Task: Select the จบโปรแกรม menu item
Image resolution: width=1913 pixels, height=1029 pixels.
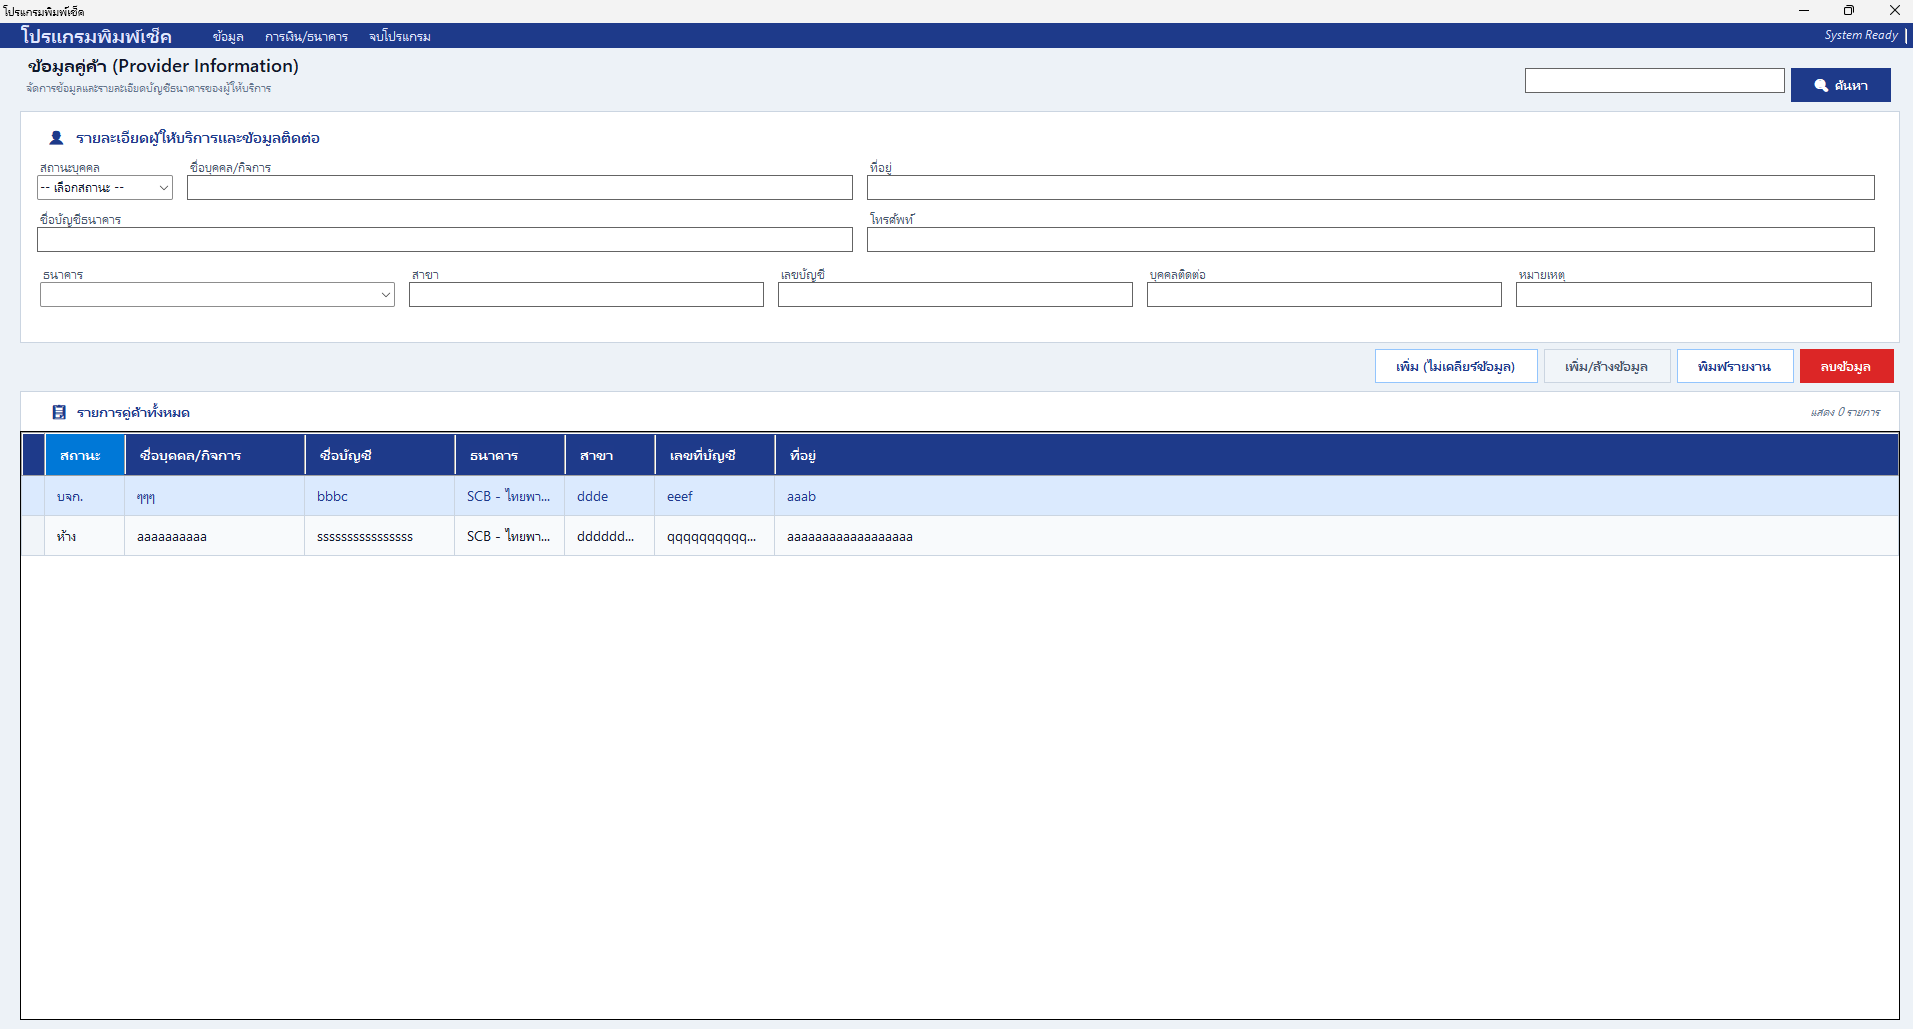Action: pyautogui.click(x=400, y=37)
